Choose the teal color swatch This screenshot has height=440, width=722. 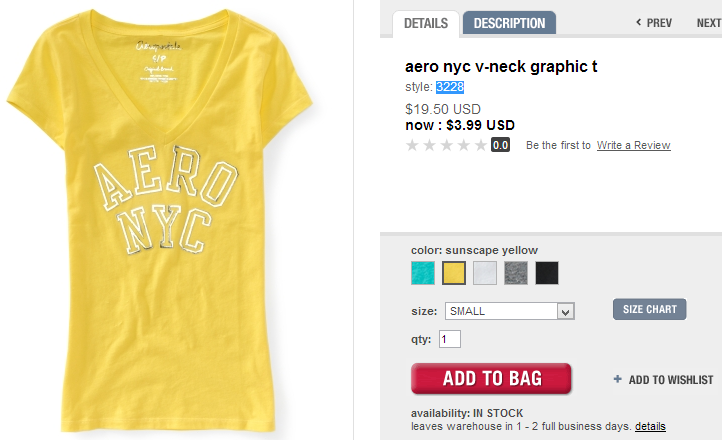click(x=423, y=273)
